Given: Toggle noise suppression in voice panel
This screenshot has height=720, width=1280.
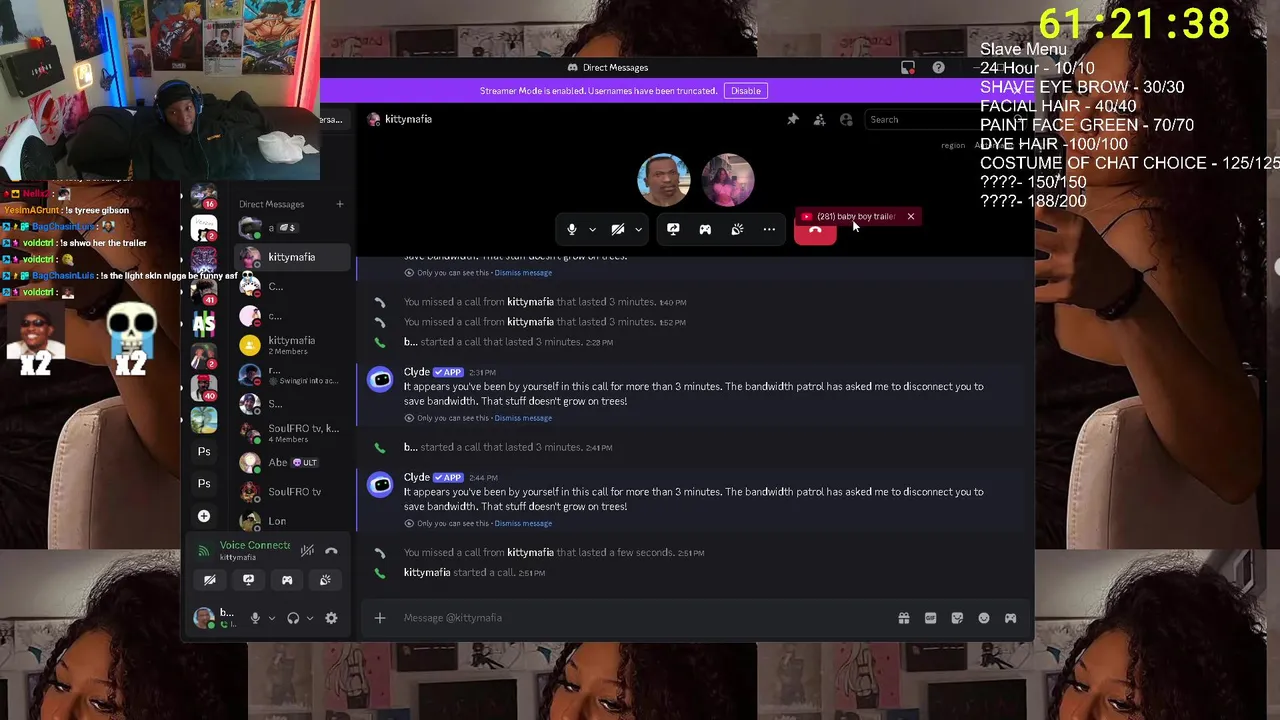Looking at the screenshot, I should pyautogui.click(x=307, y=550).
